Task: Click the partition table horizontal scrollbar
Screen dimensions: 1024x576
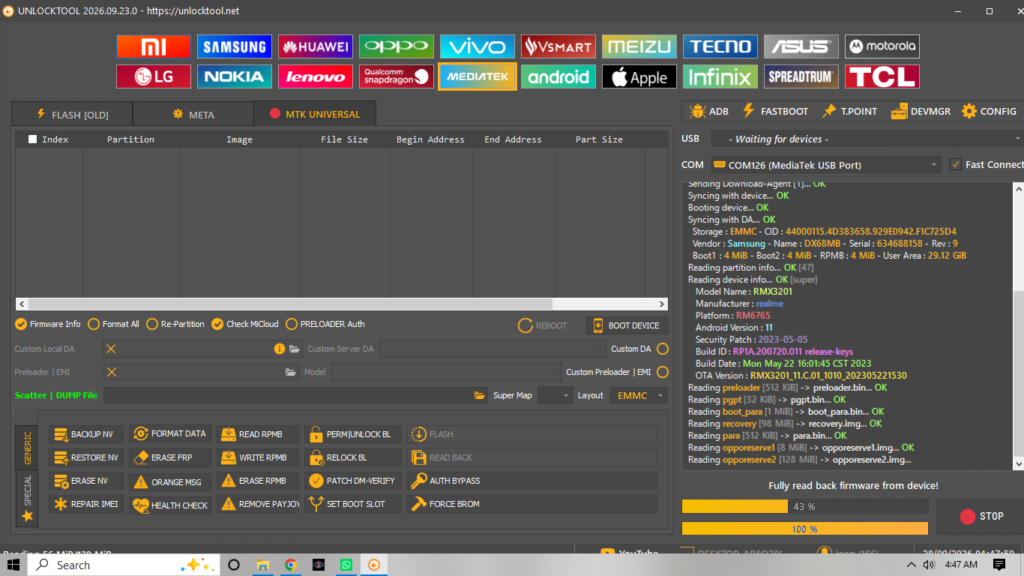Action: (342, 304)
